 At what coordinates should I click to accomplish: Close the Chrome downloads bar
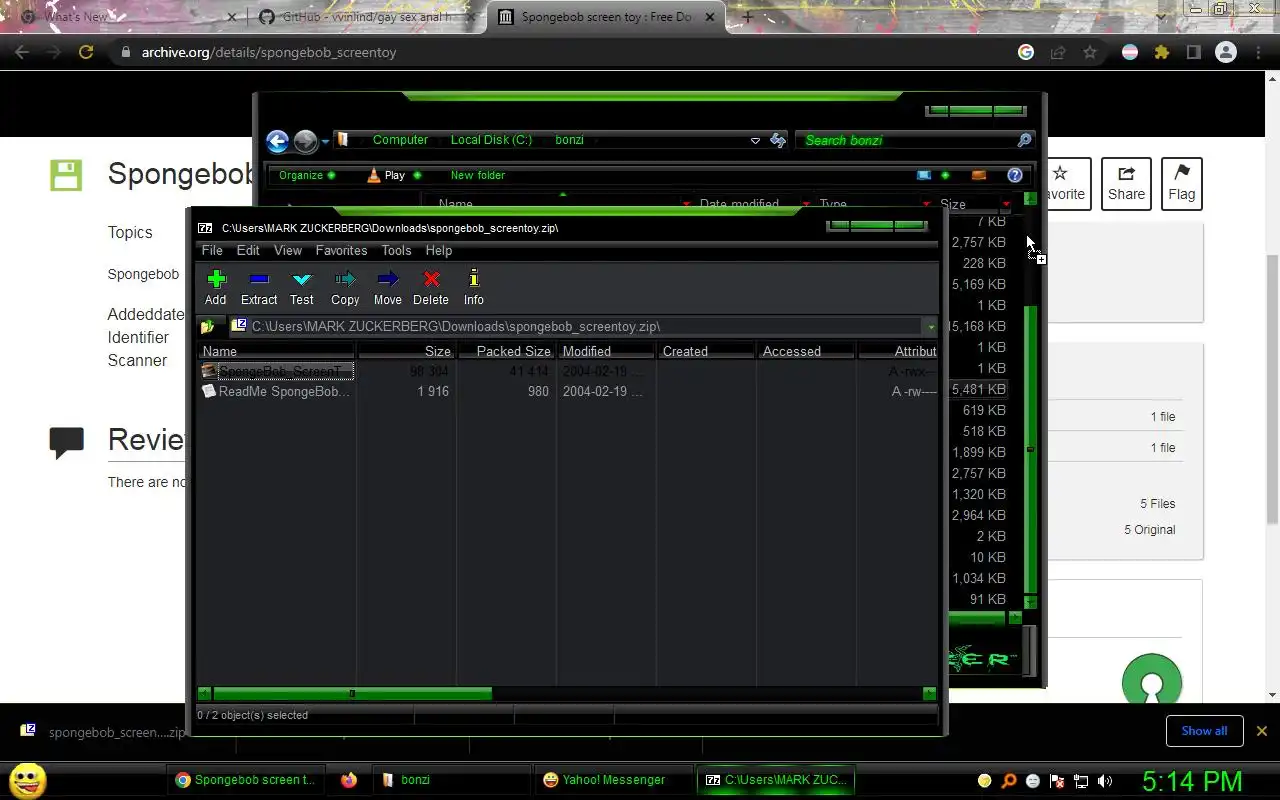coord(1262,731)
